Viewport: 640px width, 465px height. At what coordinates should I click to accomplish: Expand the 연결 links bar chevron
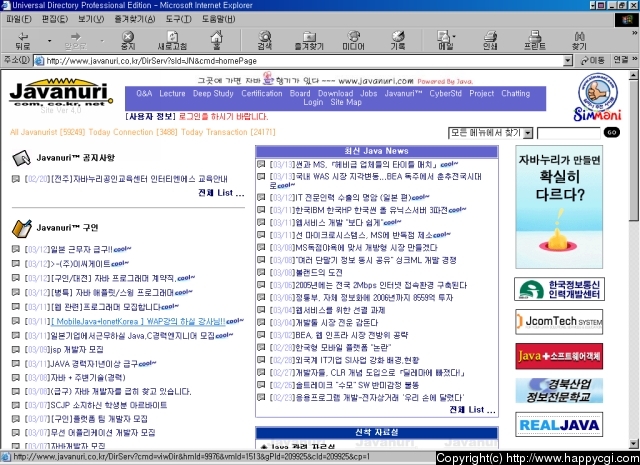635,59
